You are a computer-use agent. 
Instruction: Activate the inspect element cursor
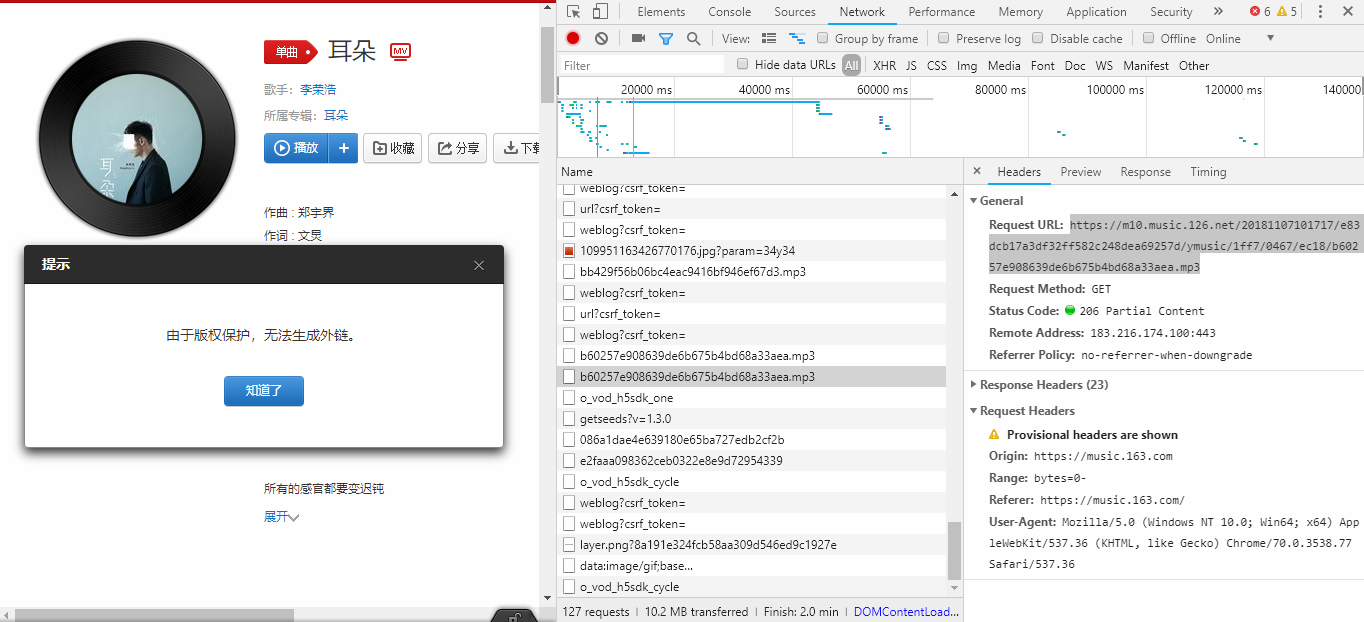tap(571, 11)
